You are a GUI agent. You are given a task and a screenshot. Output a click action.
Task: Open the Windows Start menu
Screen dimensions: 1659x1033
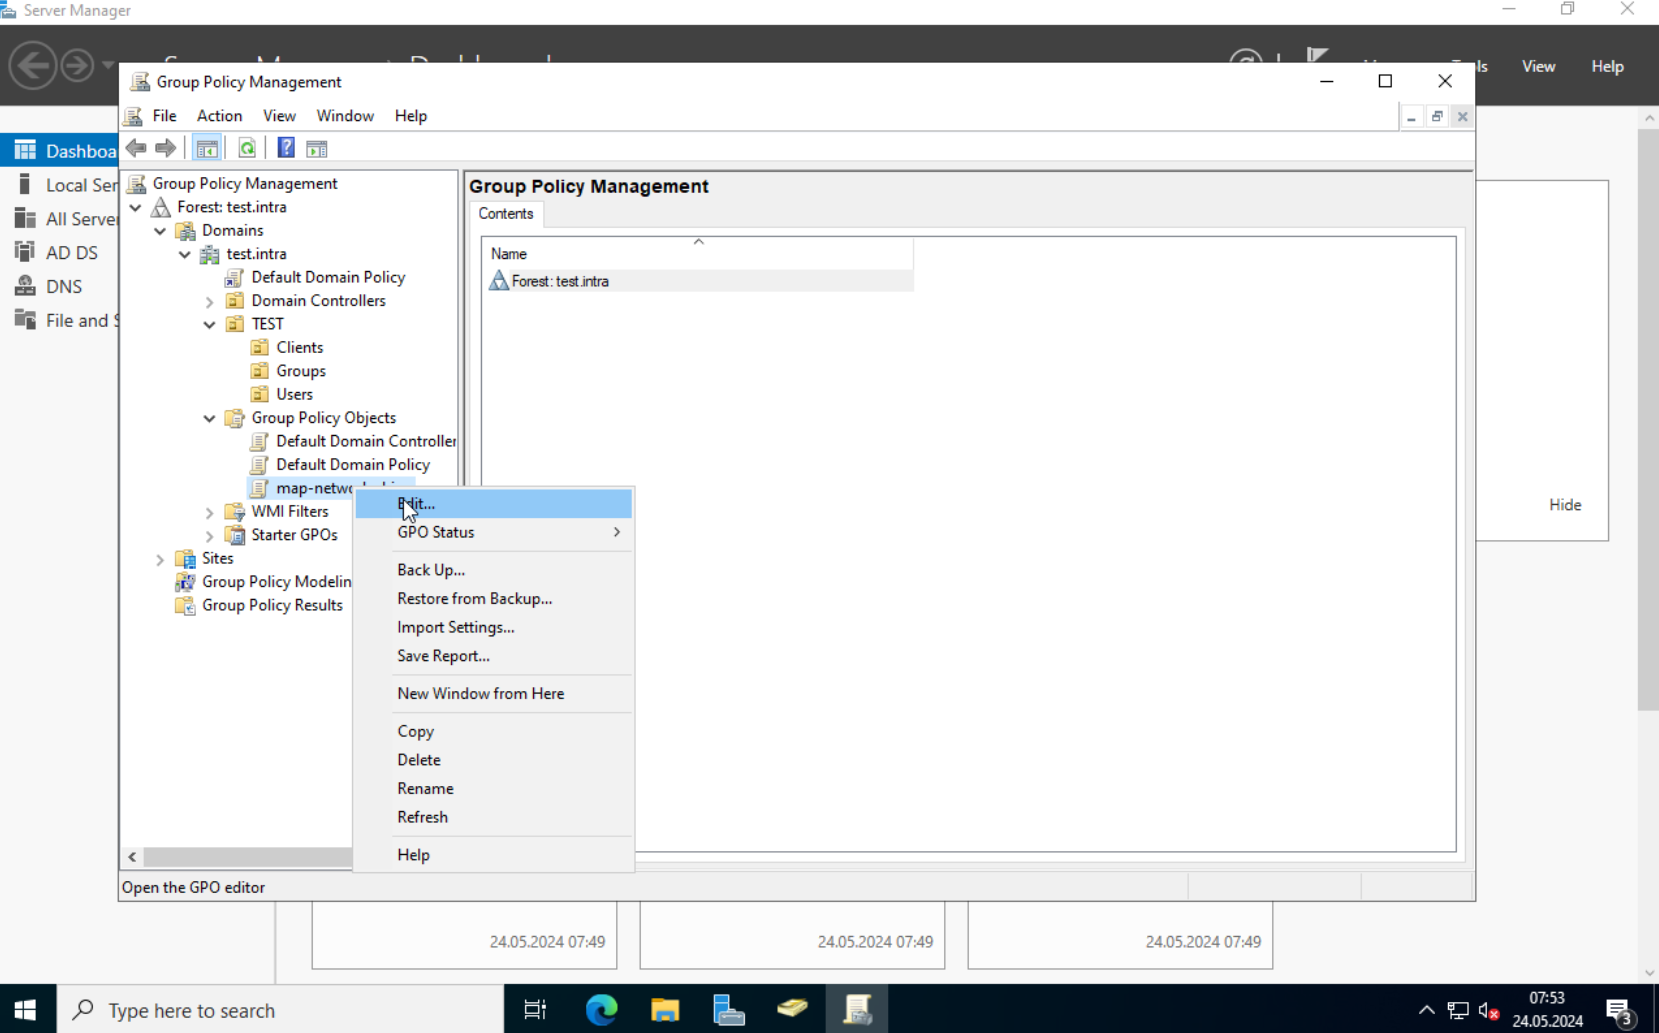click(27, 1010)
